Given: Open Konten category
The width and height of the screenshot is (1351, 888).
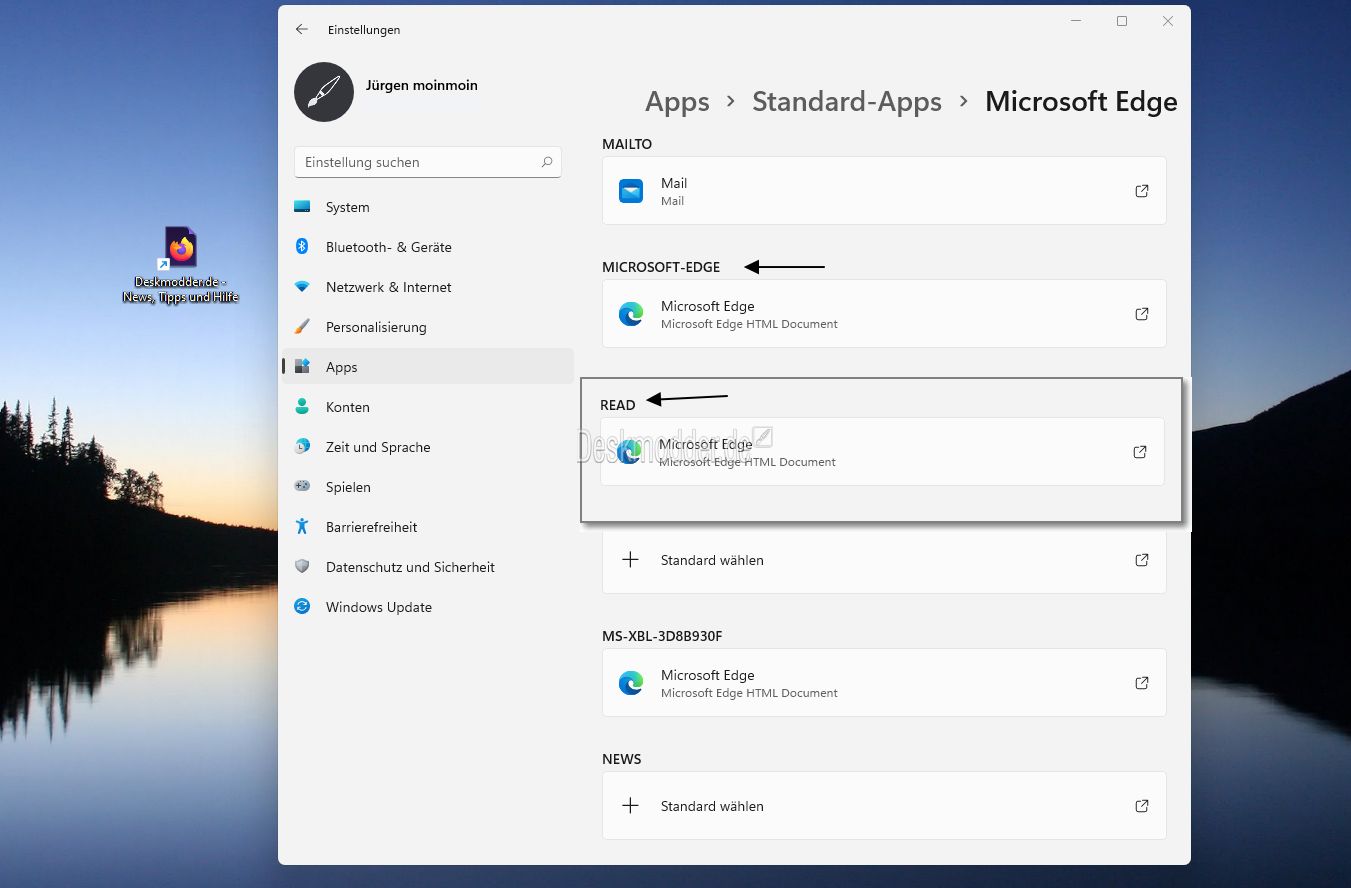Looking at the screenshot, I should tap(428, 407).
